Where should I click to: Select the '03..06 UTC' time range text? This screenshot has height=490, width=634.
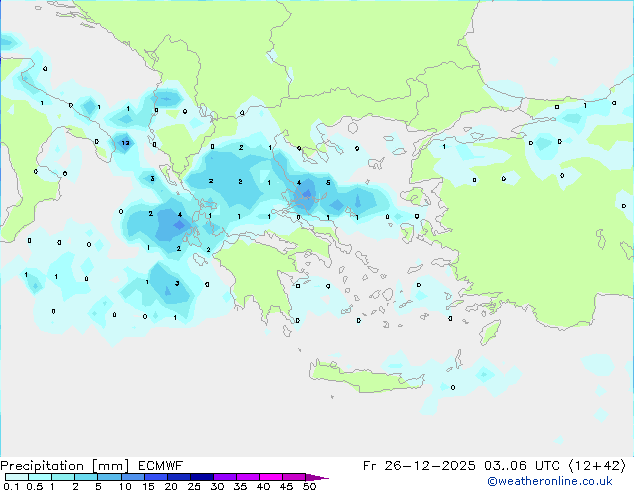(x=522, y=466)
